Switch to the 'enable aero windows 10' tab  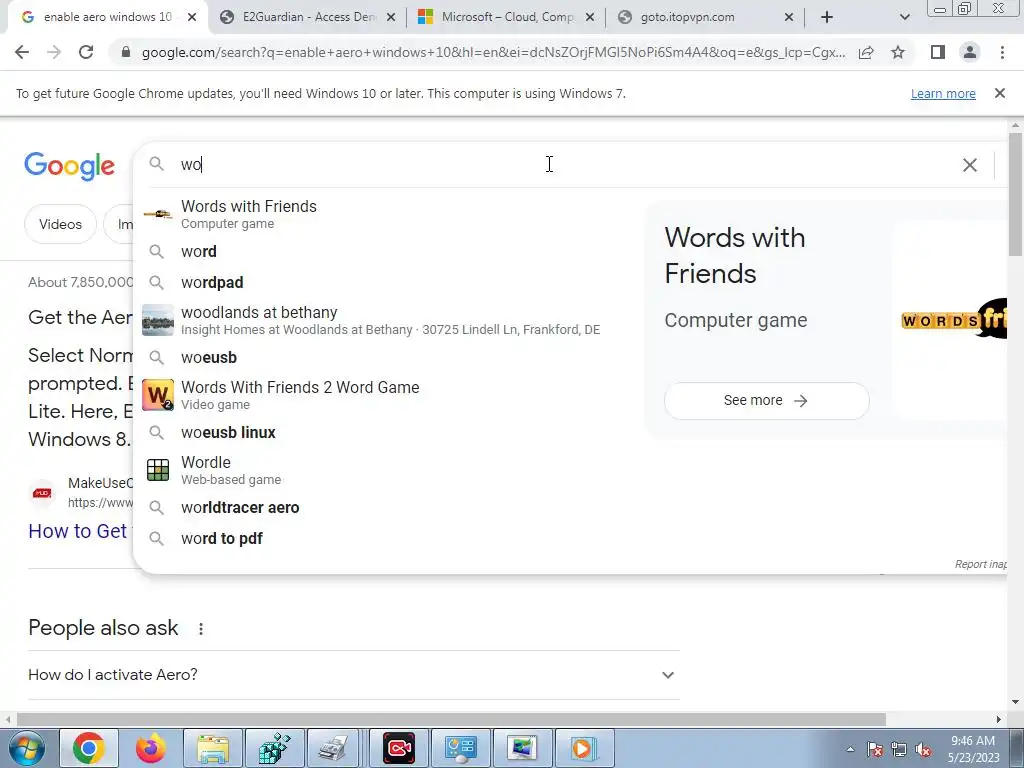(x=107, y=18)
